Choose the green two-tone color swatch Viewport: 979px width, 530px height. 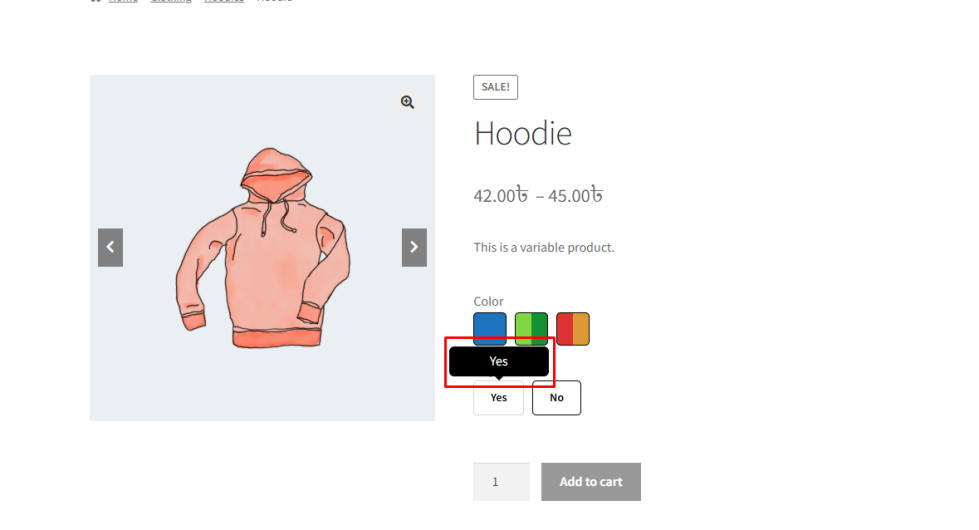[531, 328]
